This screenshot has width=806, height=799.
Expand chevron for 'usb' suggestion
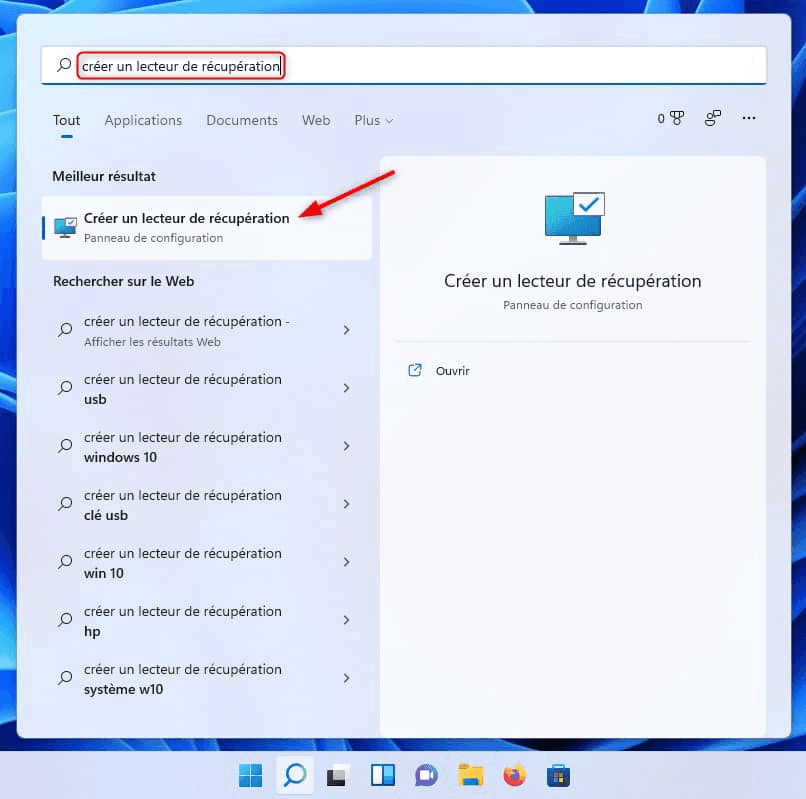point(346,388)
